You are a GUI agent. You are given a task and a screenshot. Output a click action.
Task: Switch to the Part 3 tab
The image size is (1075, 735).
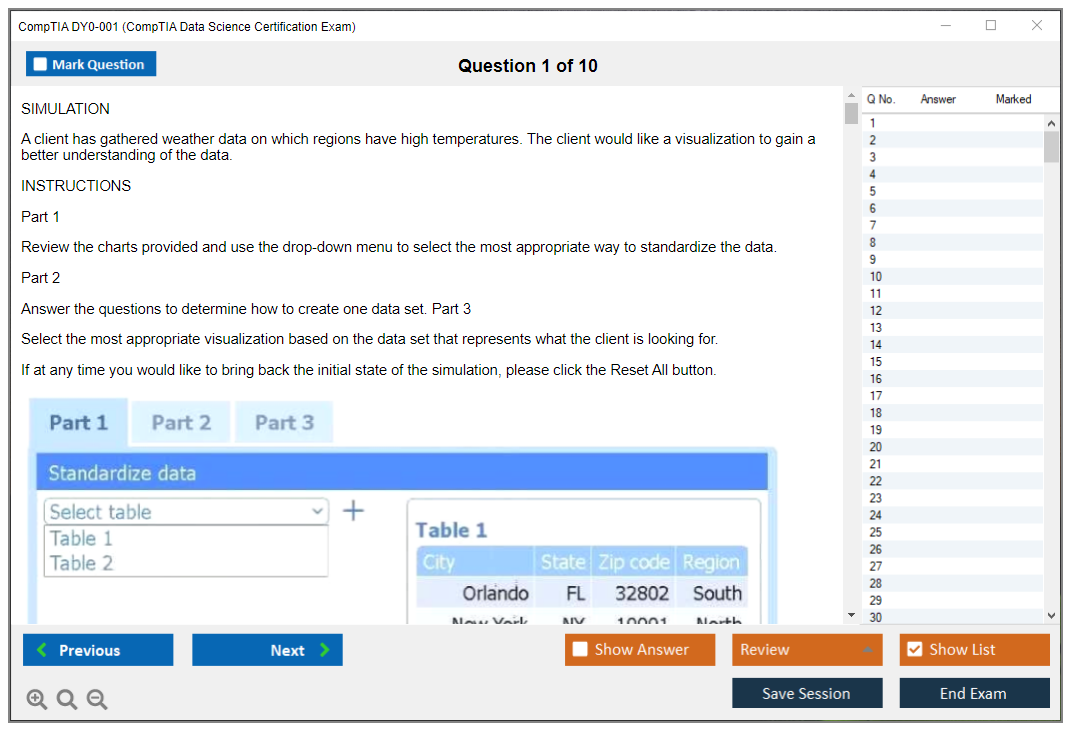click(283, 422)
